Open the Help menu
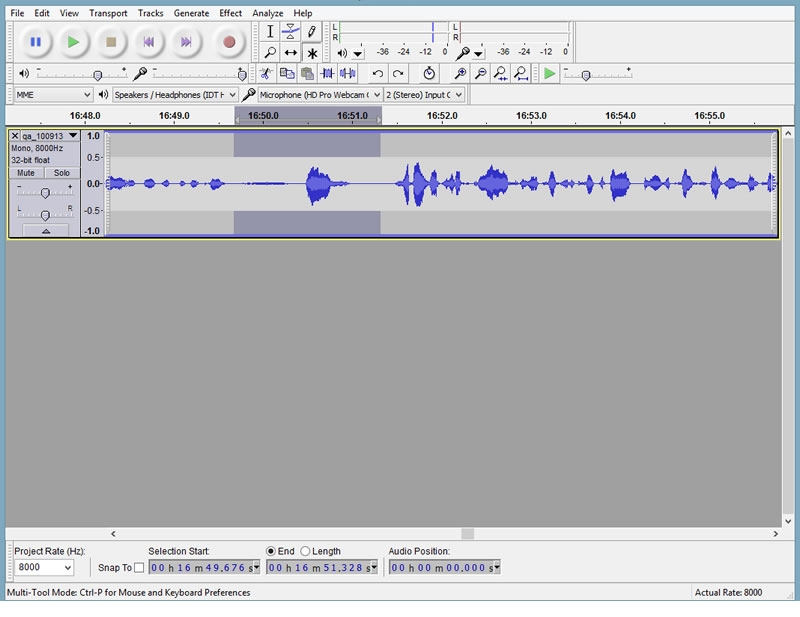Screen dimensions: 800x617 [303, 13]
